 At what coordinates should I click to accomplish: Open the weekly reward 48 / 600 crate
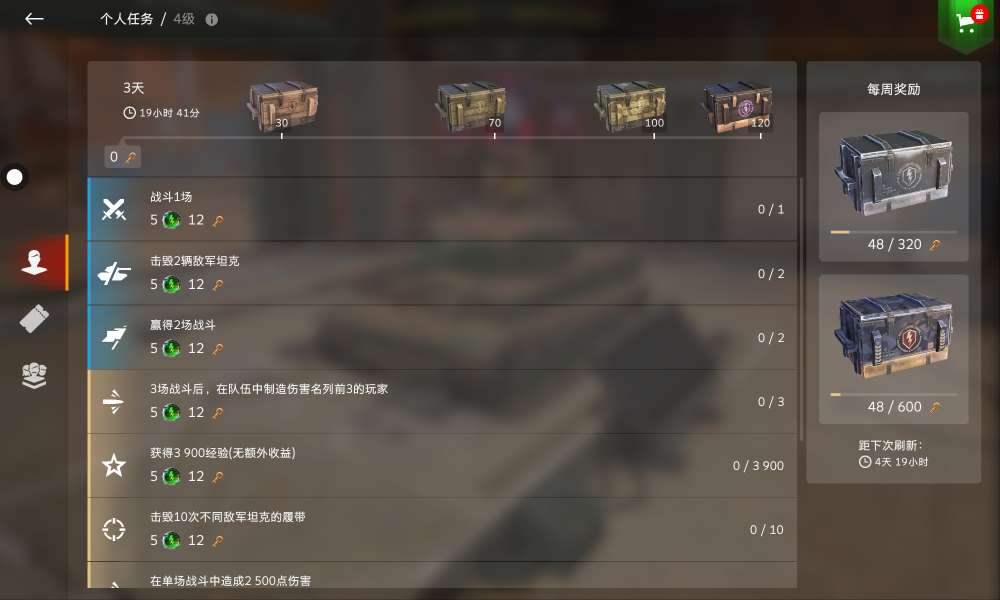(x=893, y=349)
